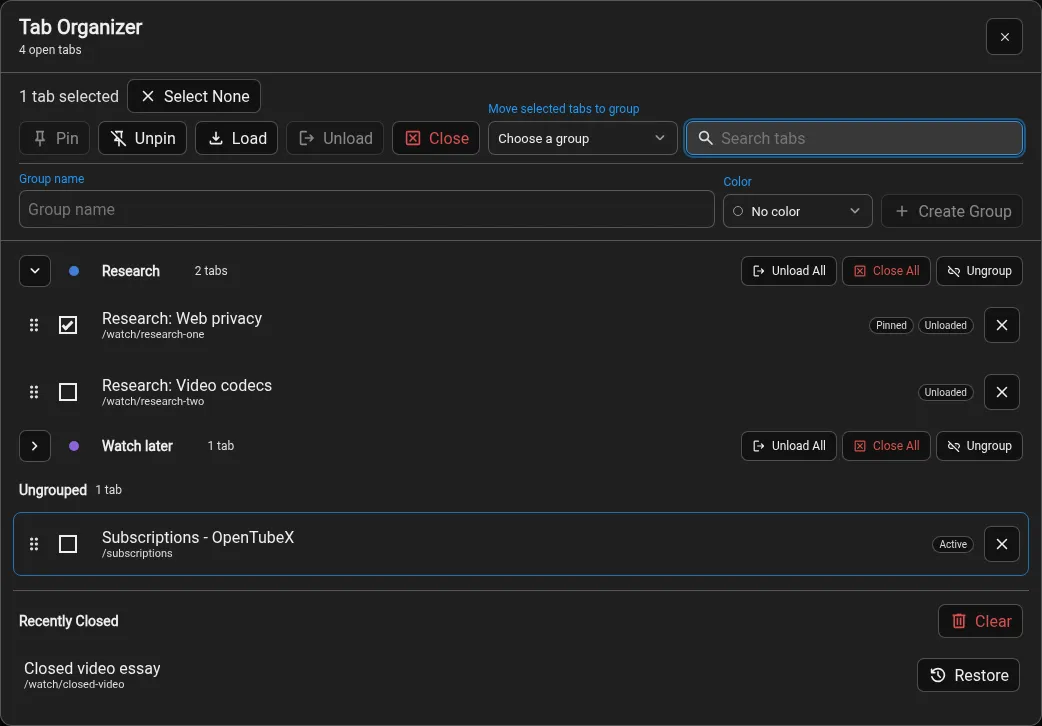This screenshot has height=726, width=1042.
Task: Click the Active badge on Subscriptions
Action: click(x=953, y=544)
